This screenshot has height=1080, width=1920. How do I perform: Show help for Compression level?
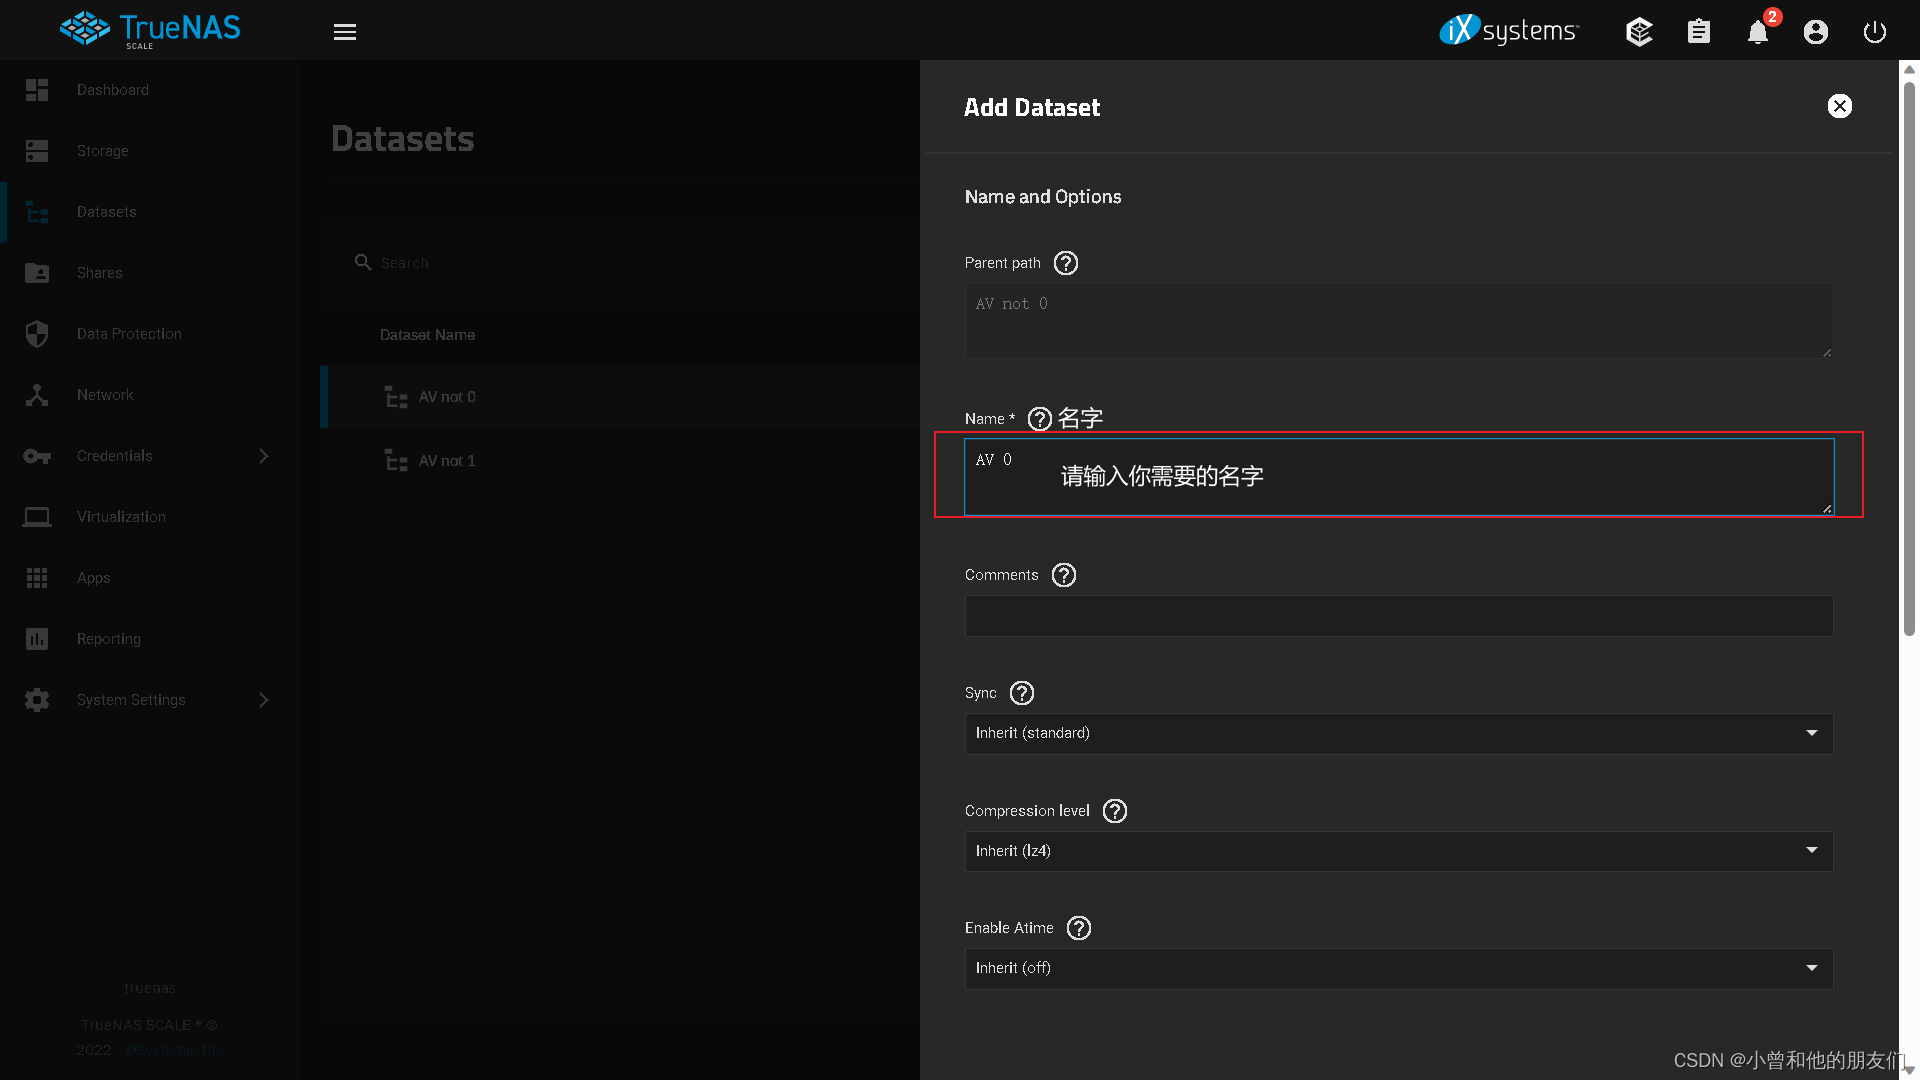click(x=1115, y=811)
